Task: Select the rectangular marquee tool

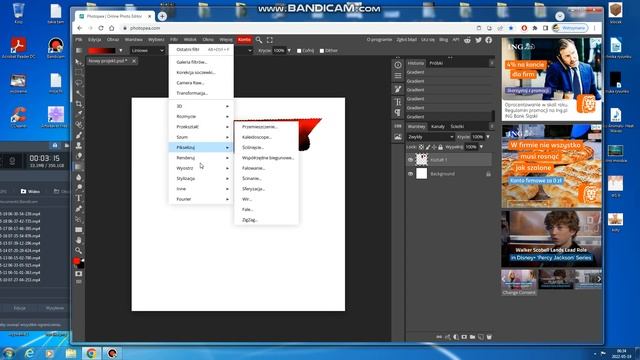Action: (x=79, y=73)
